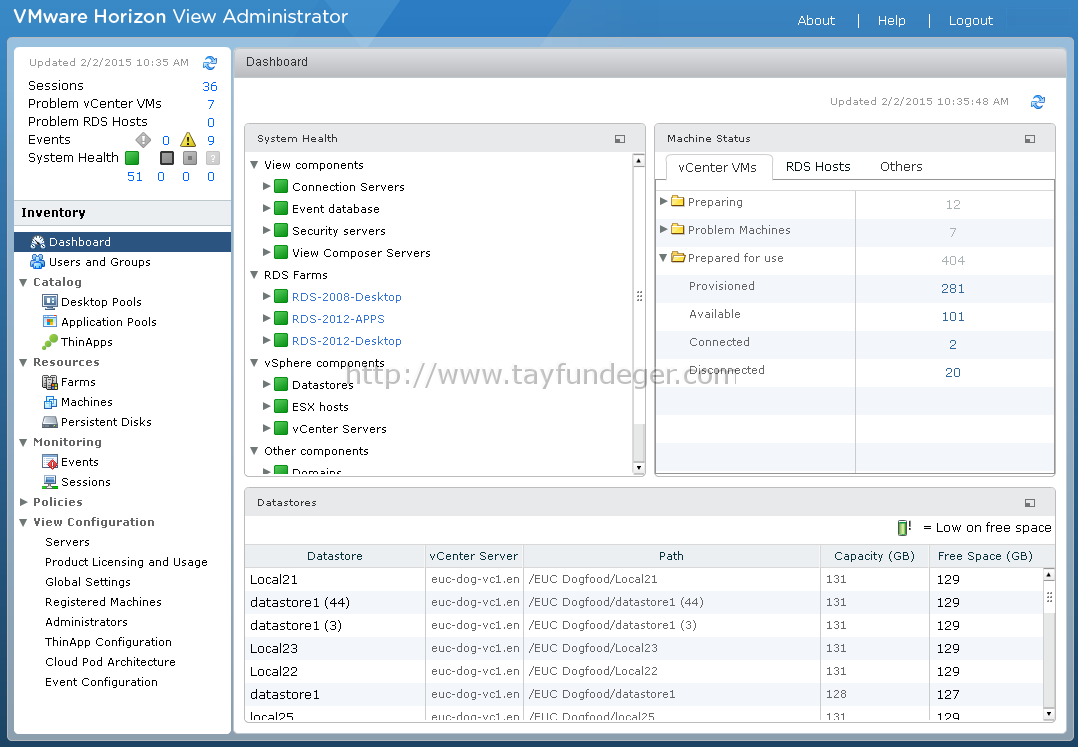Viewport: 1078px width, 747px height.
Task: Collapse the Monitoring section
Action: pos(23,443)
